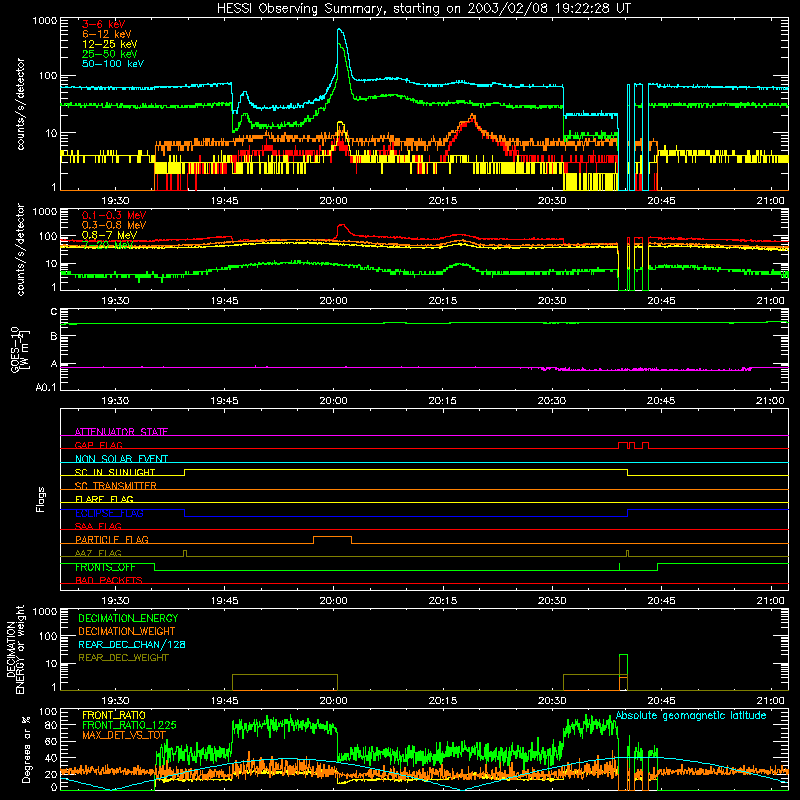800x800 pixels.
Task: Click the 21:00 tick label under the decimation panel
Action: click(770, 701)
